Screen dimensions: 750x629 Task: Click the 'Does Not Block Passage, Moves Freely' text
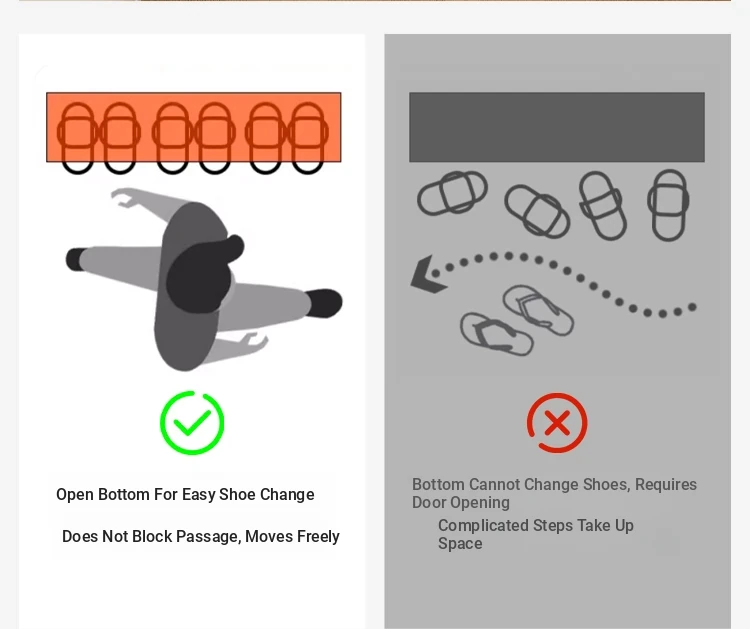pyautogui.click(x=201, y=537)
